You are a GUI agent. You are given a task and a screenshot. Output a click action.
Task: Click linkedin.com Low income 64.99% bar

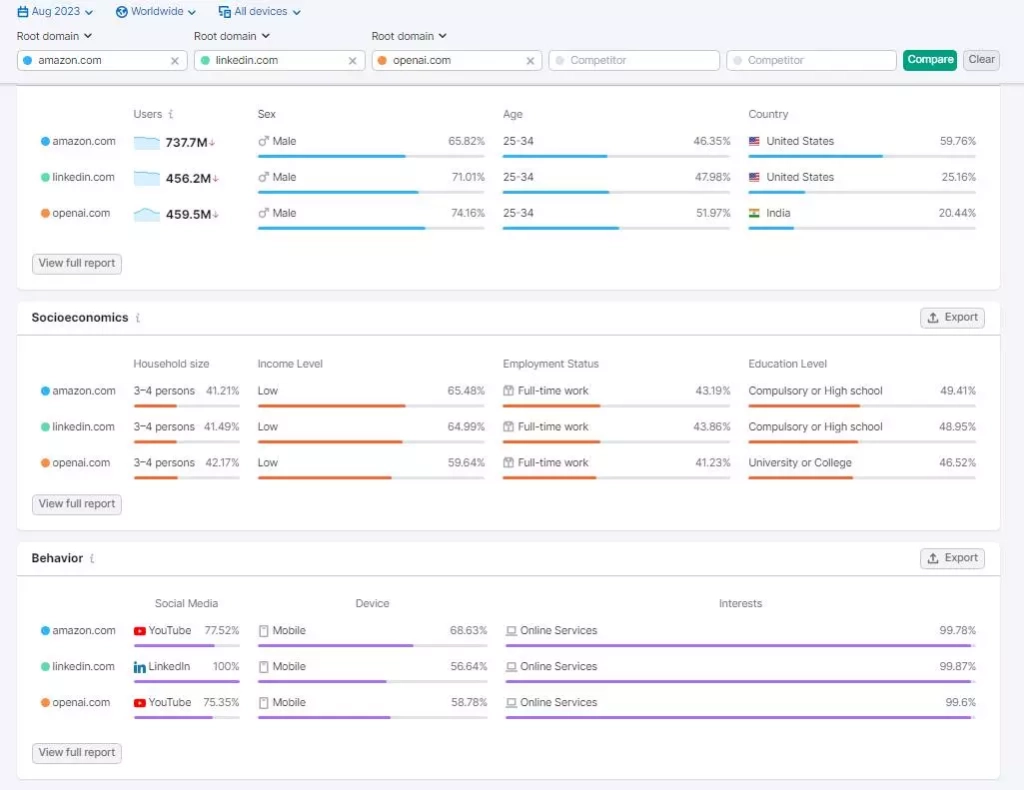point(371,442)
